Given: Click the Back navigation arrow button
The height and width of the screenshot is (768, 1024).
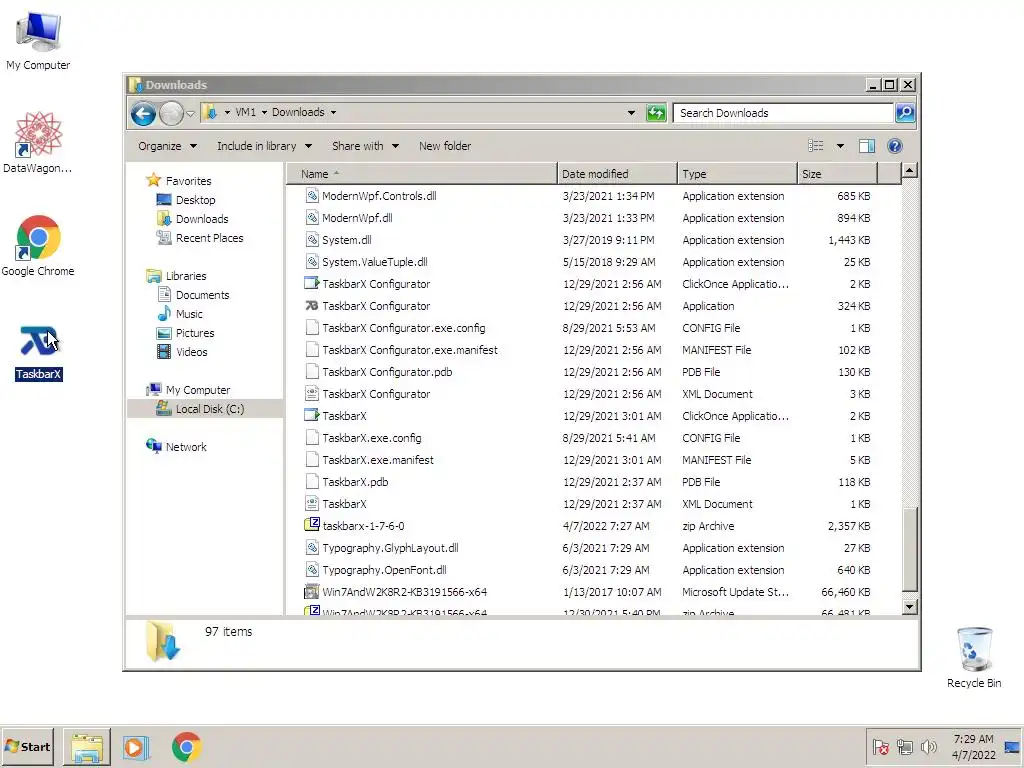Looking at the screenshot, I should pos(143,114).
